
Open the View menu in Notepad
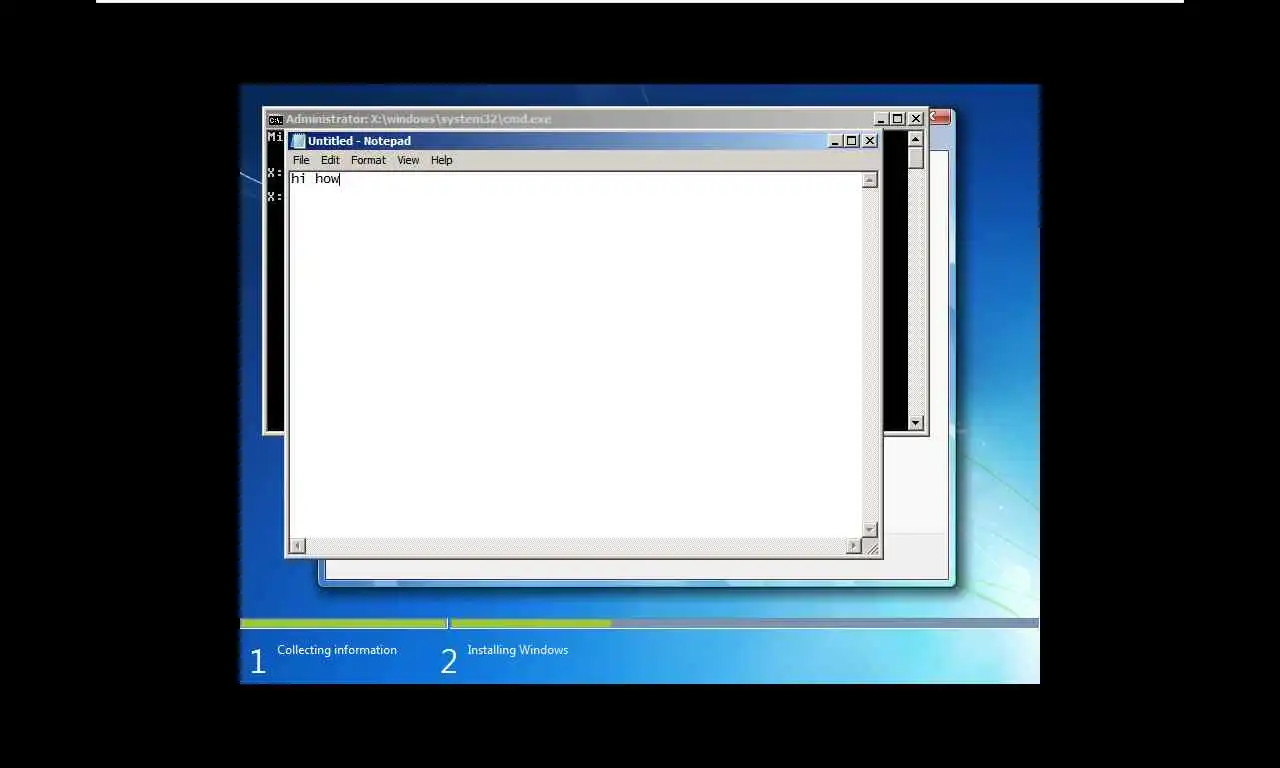click(408, 160)
